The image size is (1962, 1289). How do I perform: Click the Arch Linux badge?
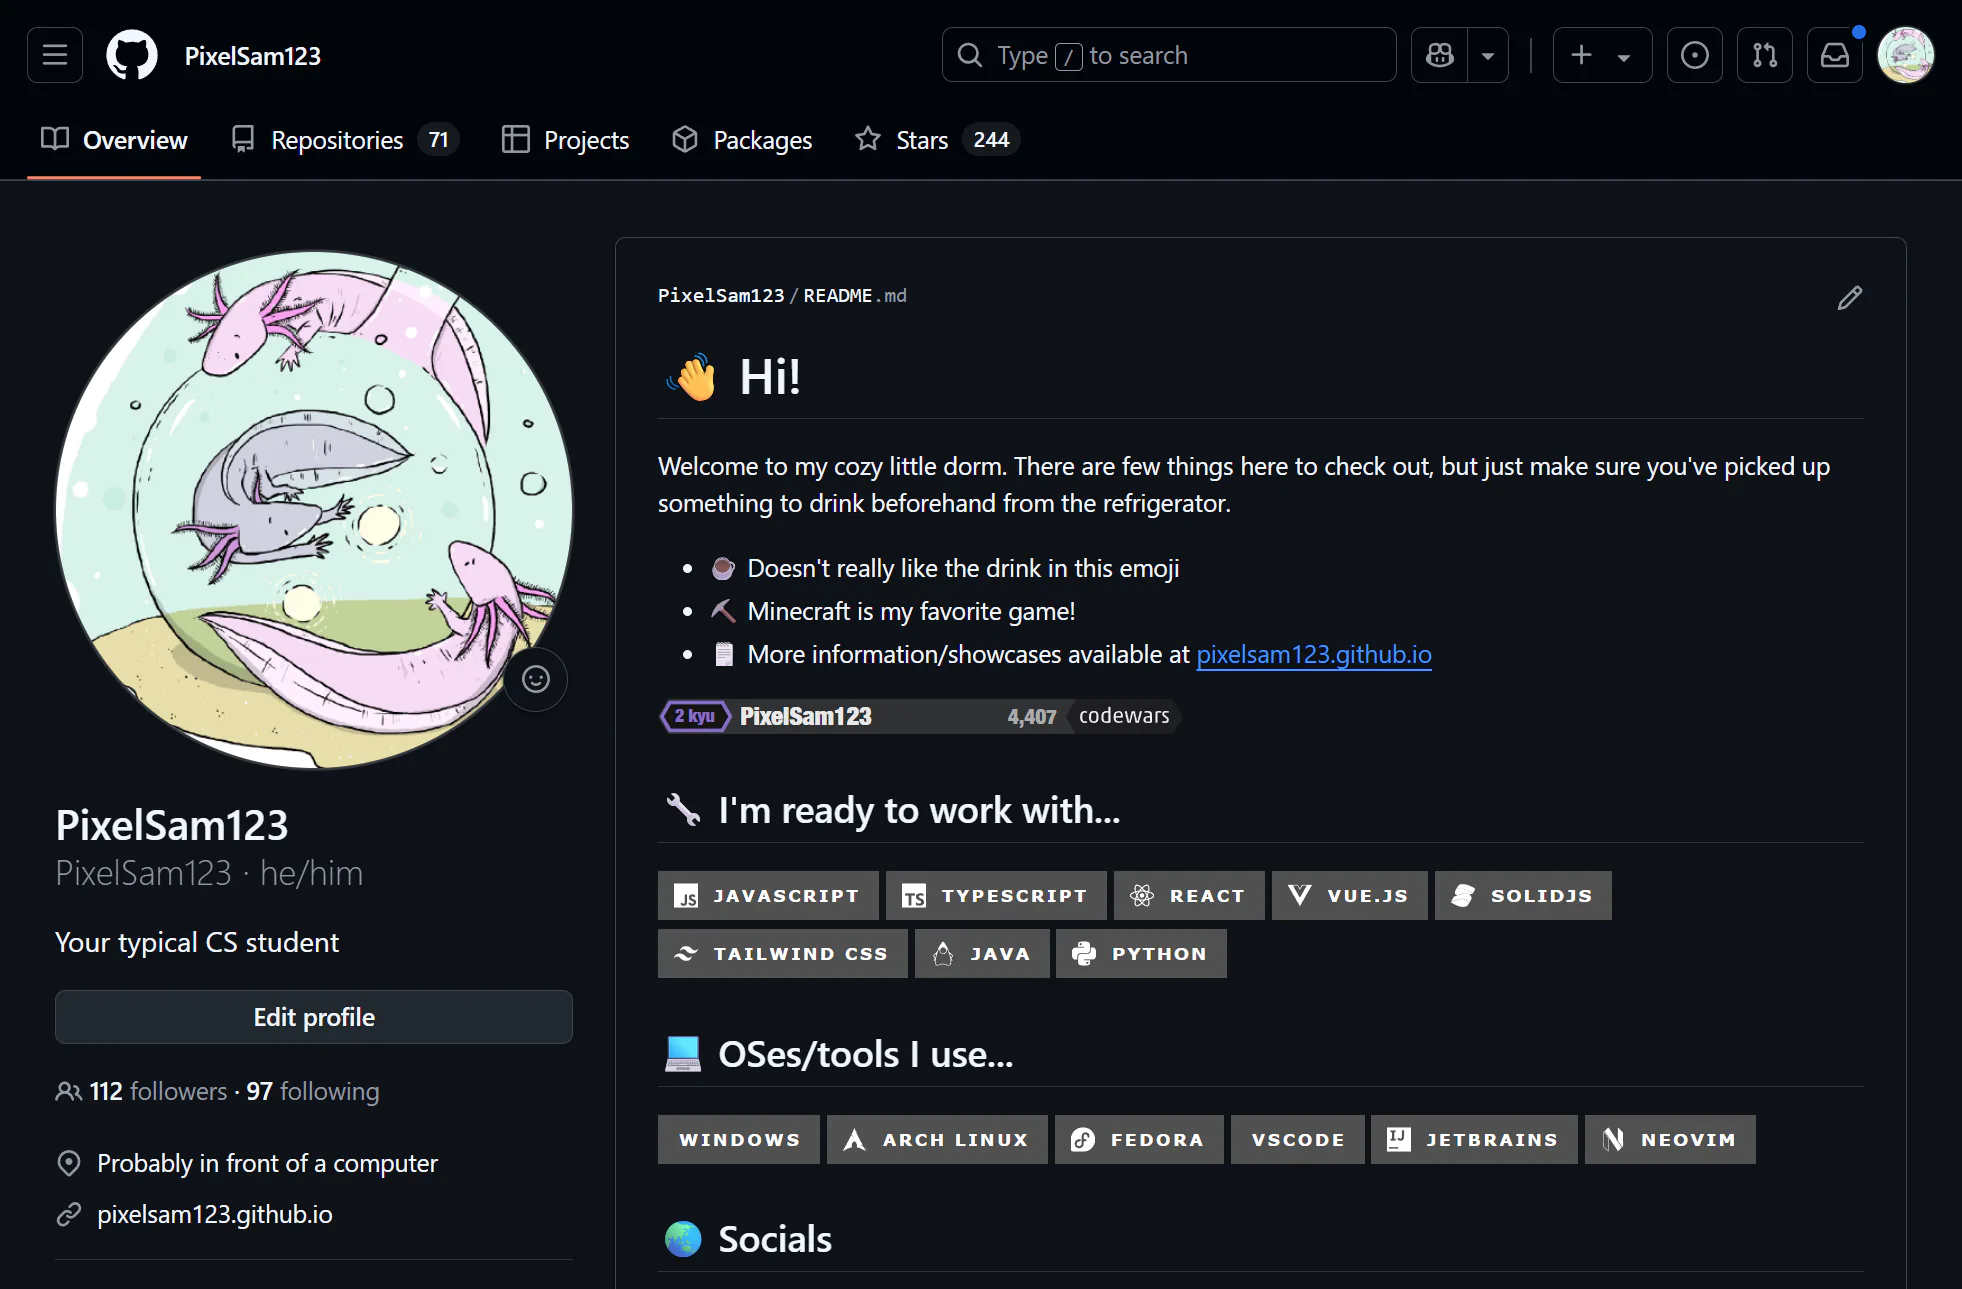(937, 1139)
